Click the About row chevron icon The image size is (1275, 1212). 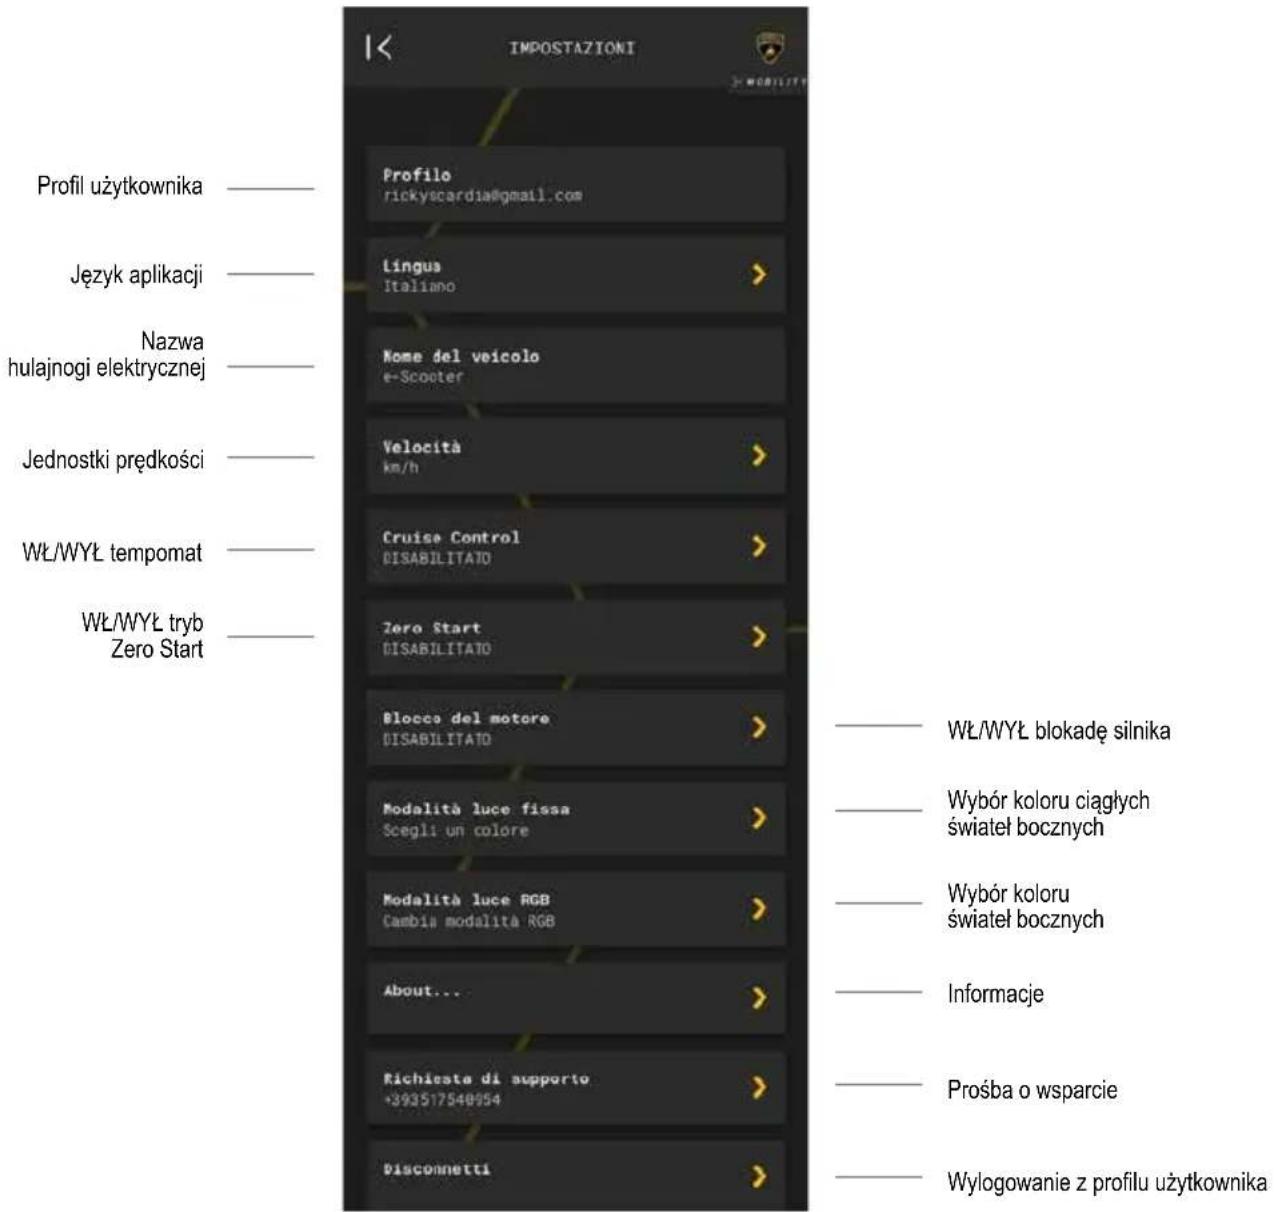click(759, 997)
